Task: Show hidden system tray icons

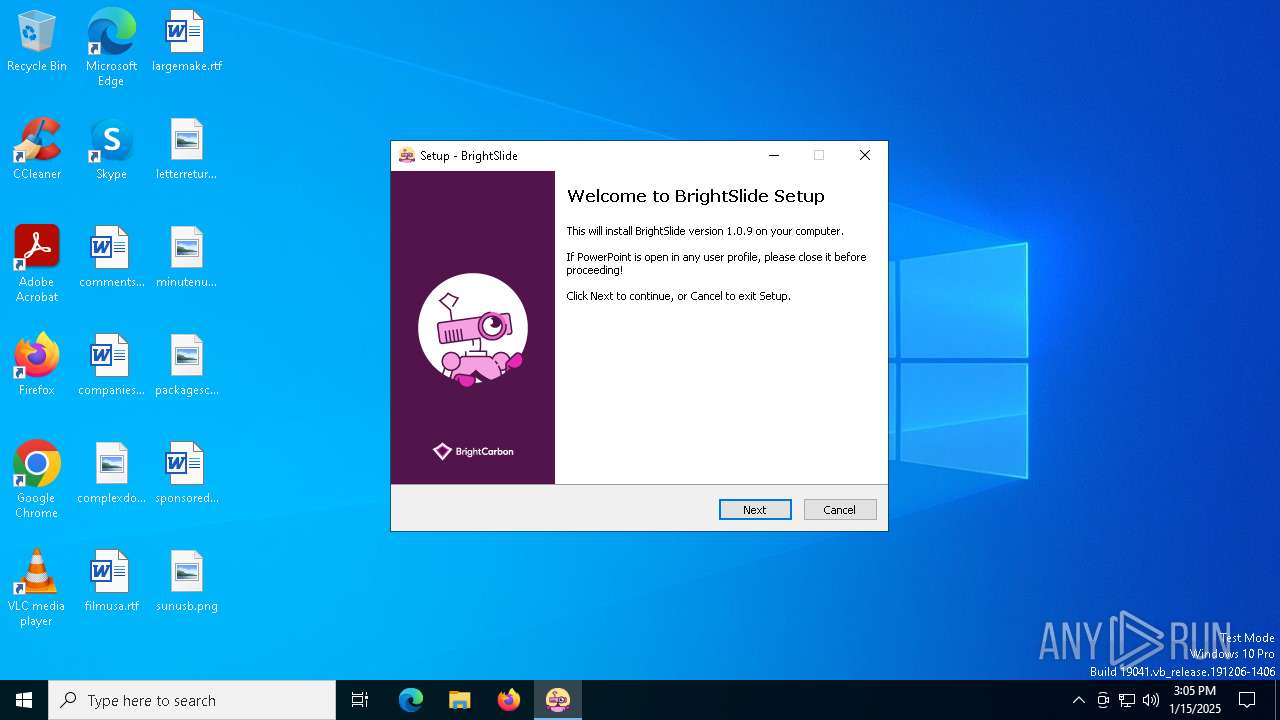Action: pos(1078,700)
